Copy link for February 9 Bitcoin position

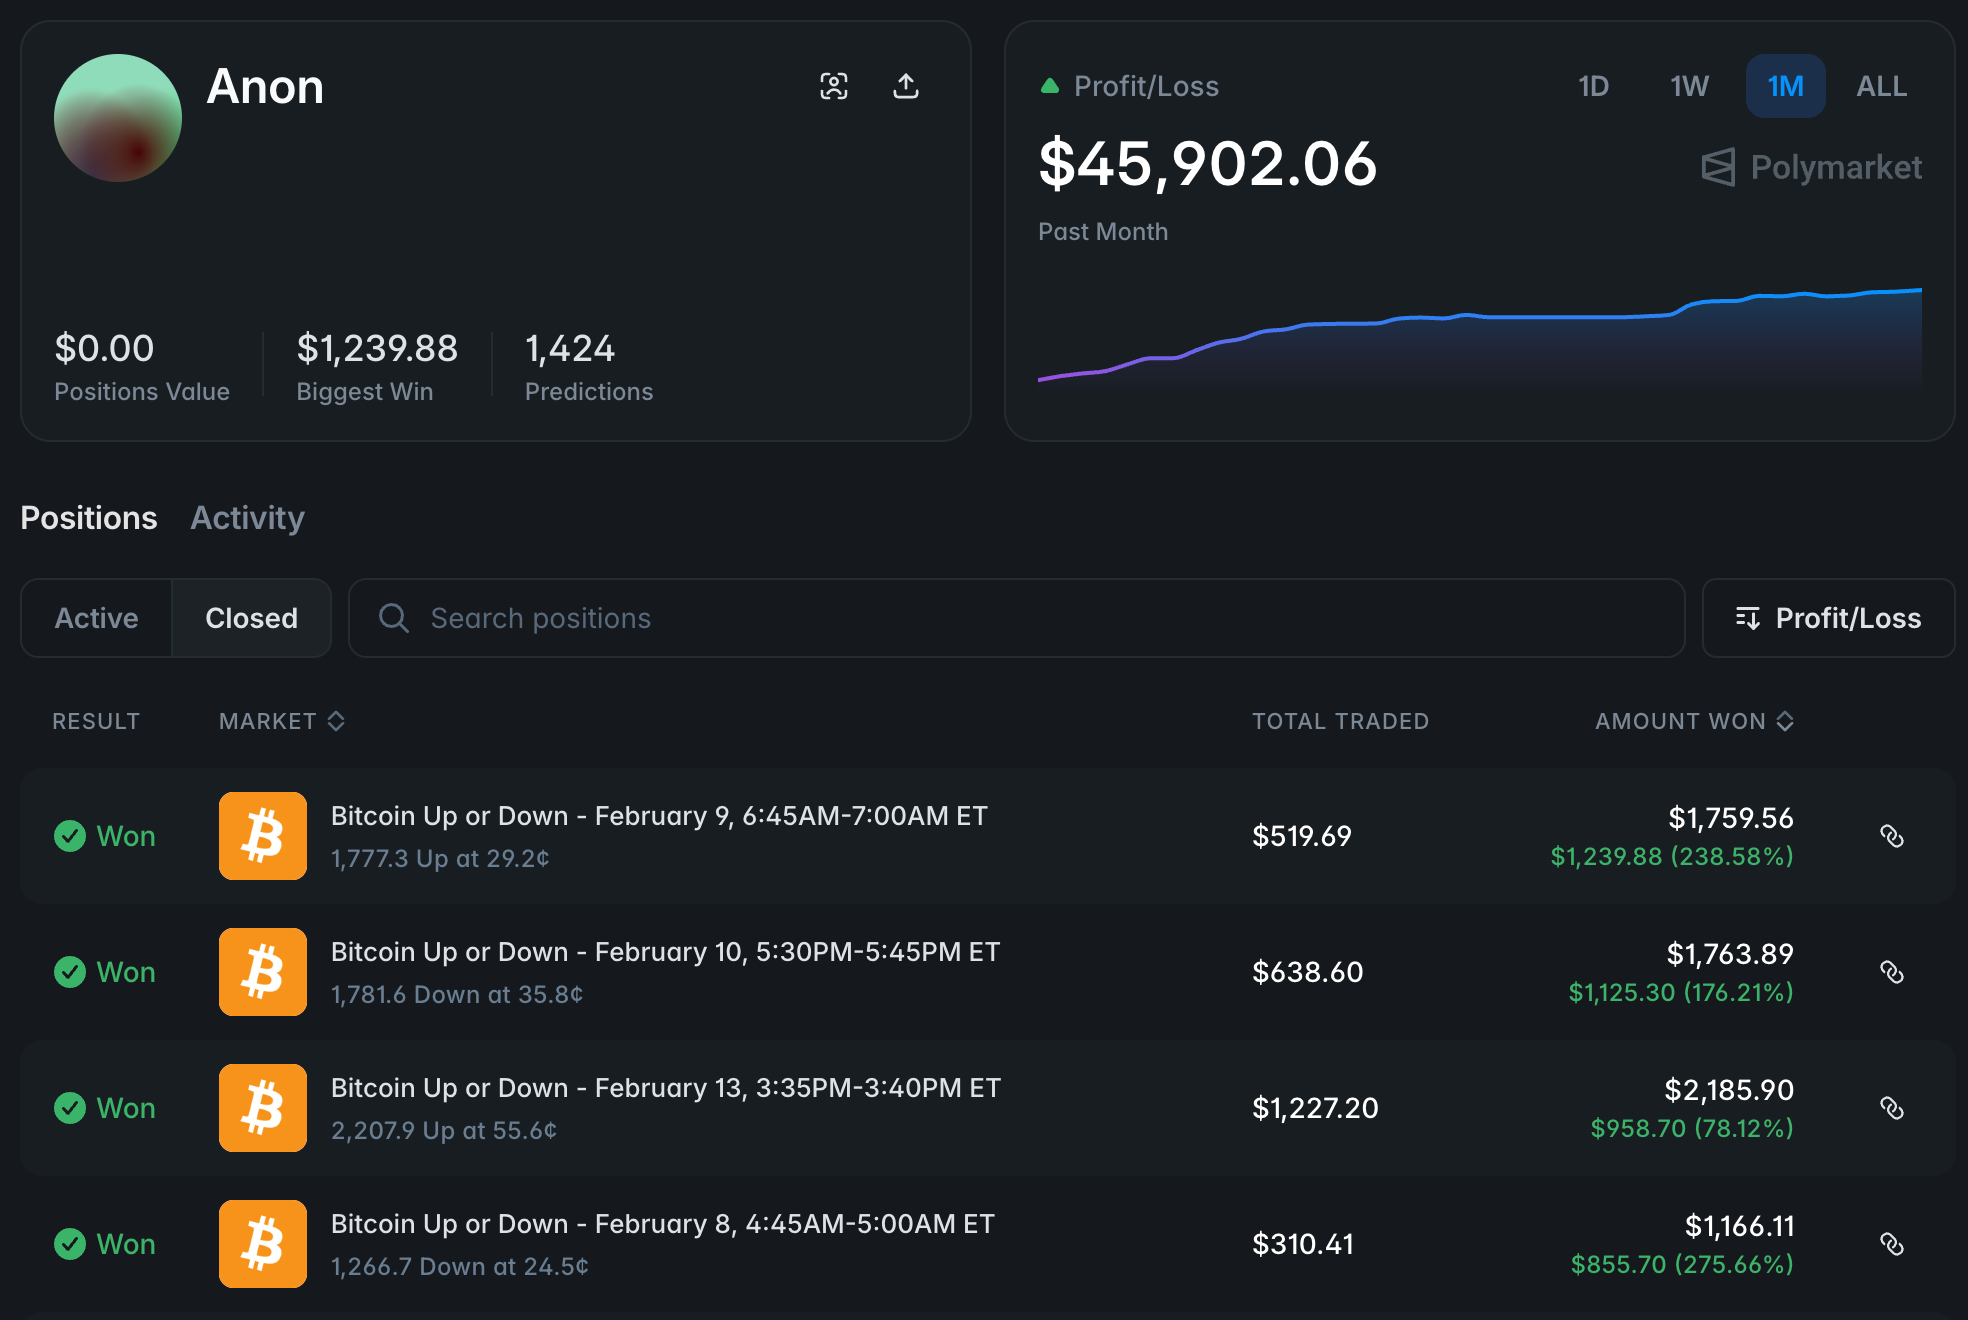(x=1891, y=836)
